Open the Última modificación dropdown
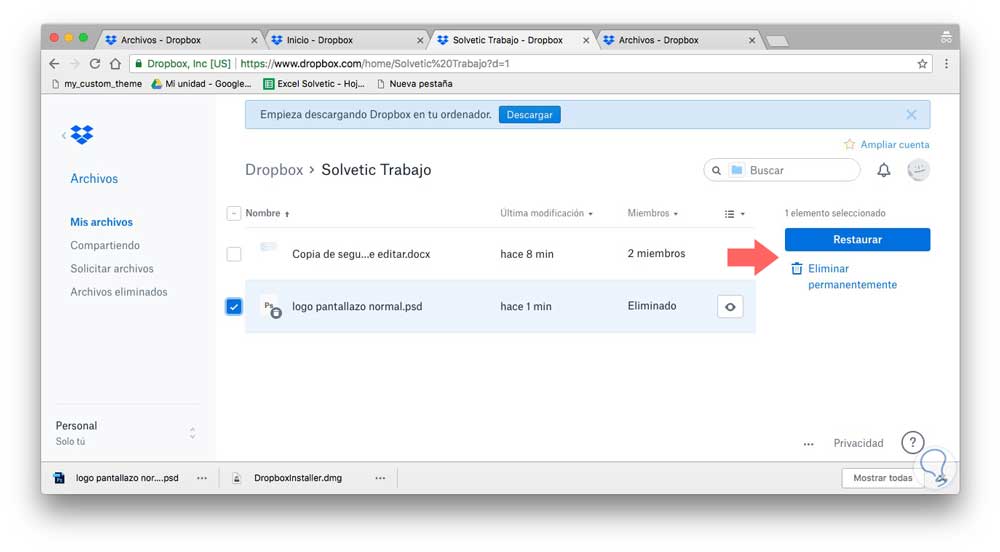 point(546,213)
